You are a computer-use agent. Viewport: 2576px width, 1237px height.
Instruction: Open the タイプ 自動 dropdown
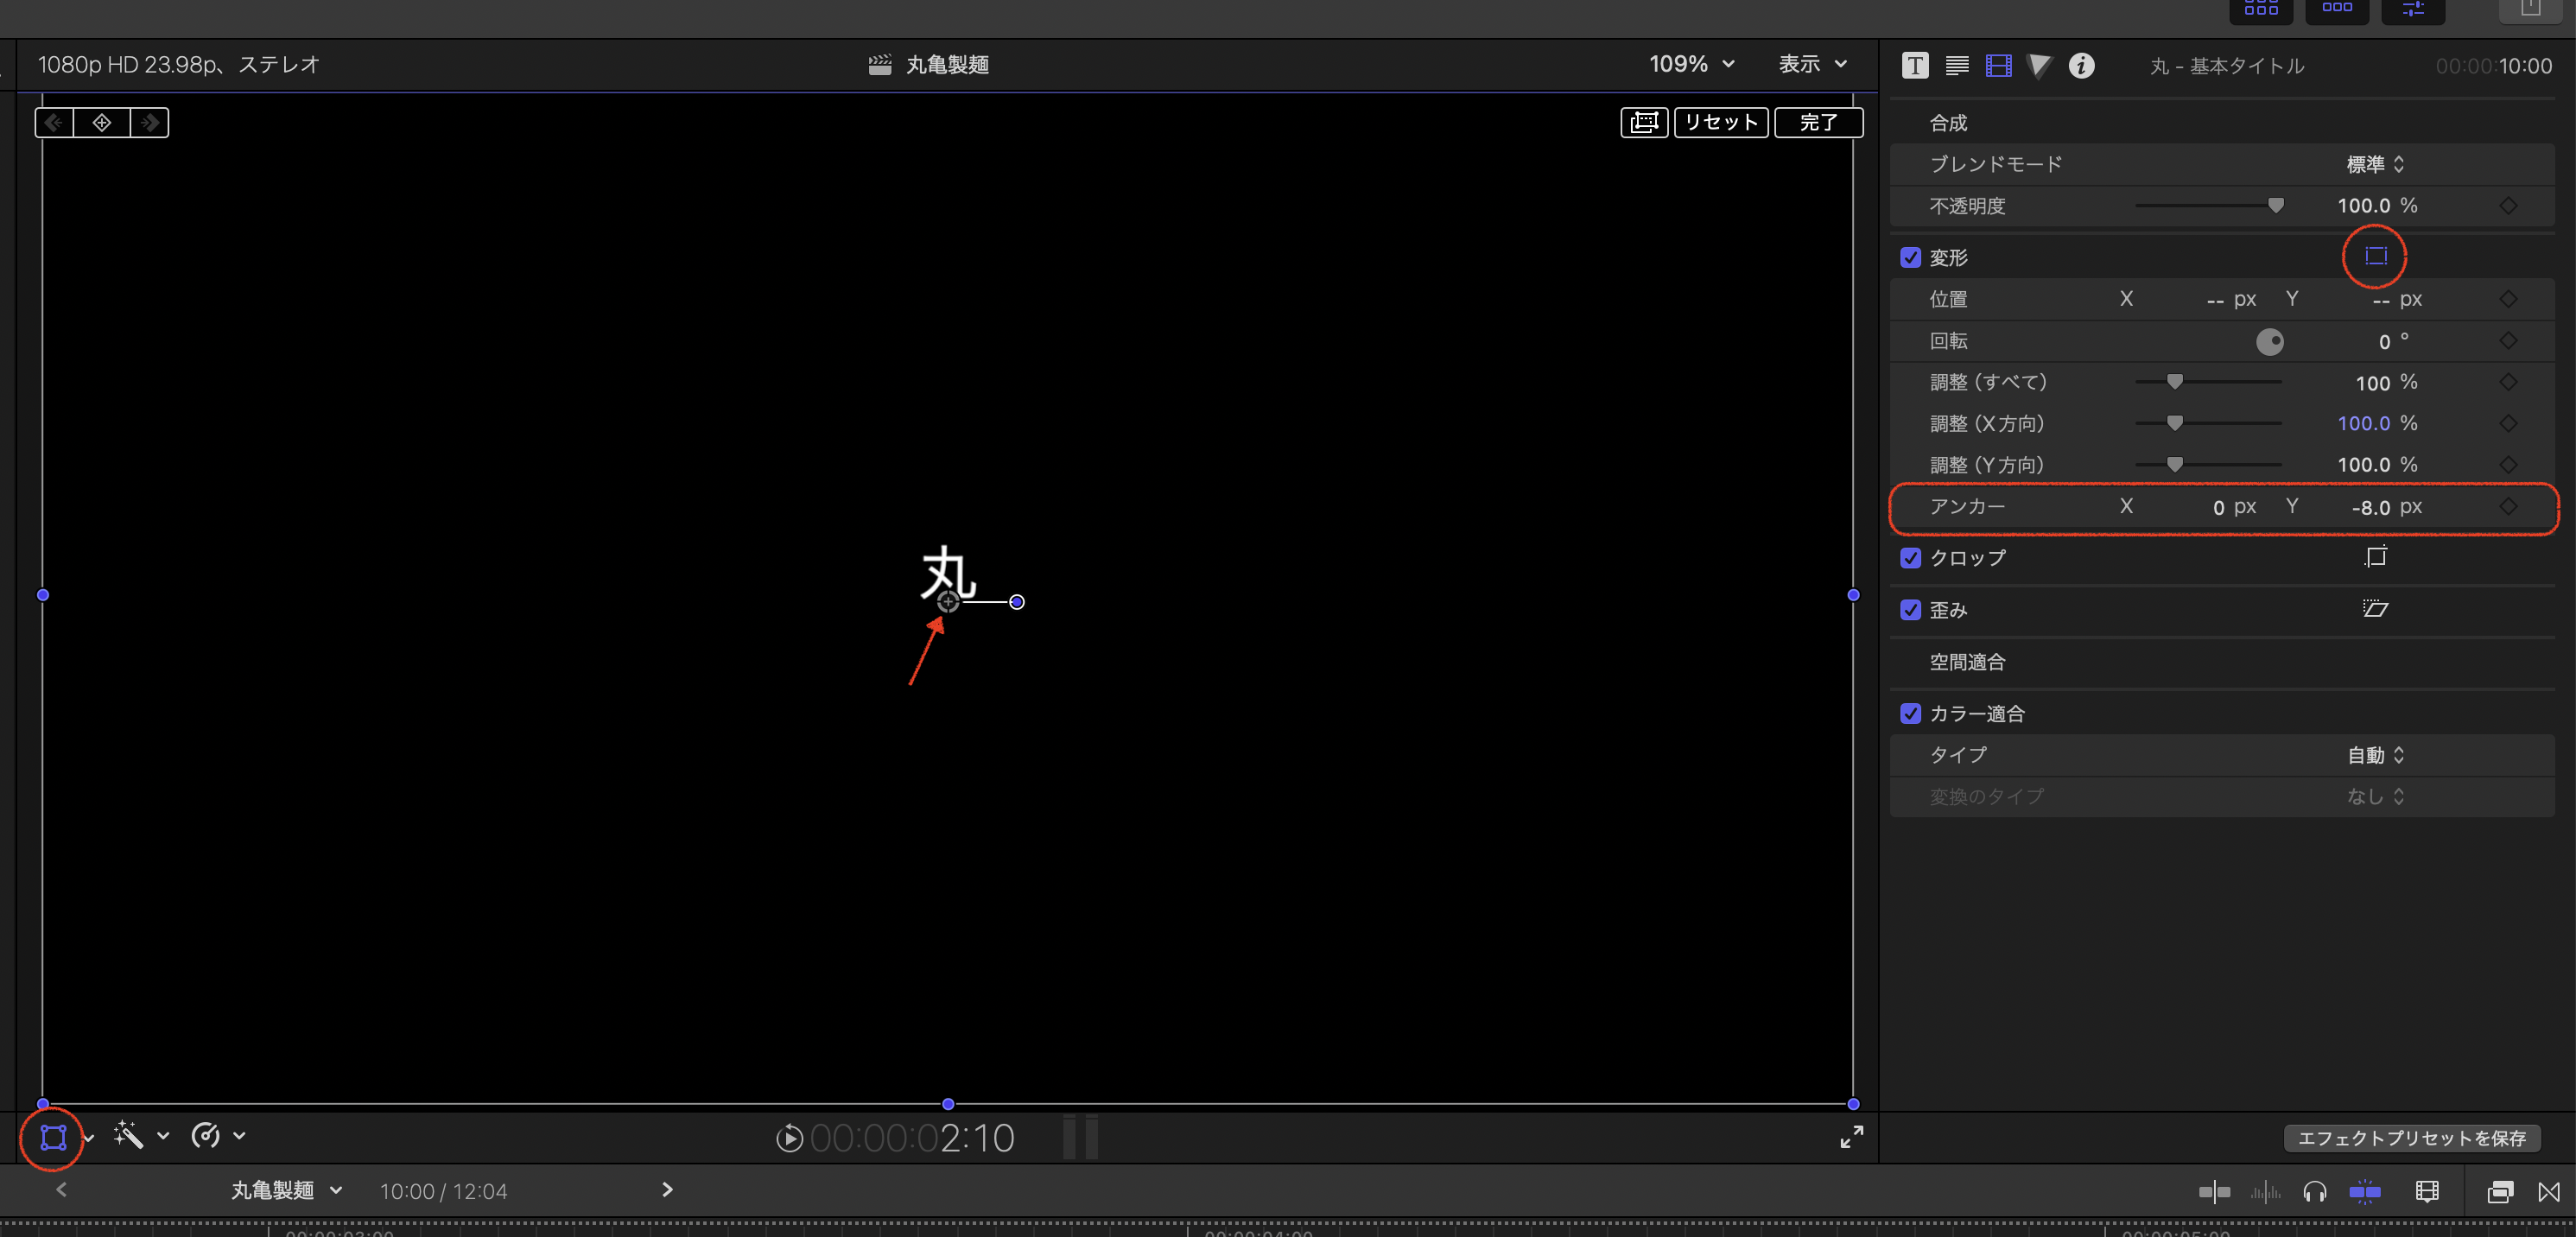(2375, 755)
